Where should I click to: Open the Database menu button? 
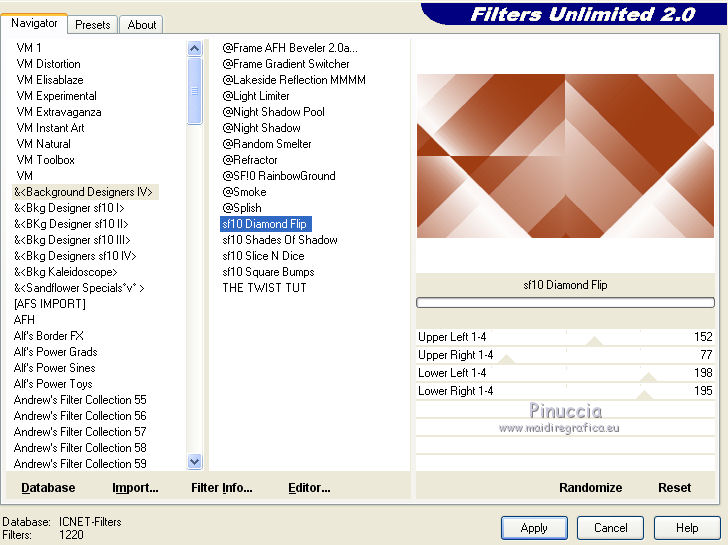click(x=48, y=487)
